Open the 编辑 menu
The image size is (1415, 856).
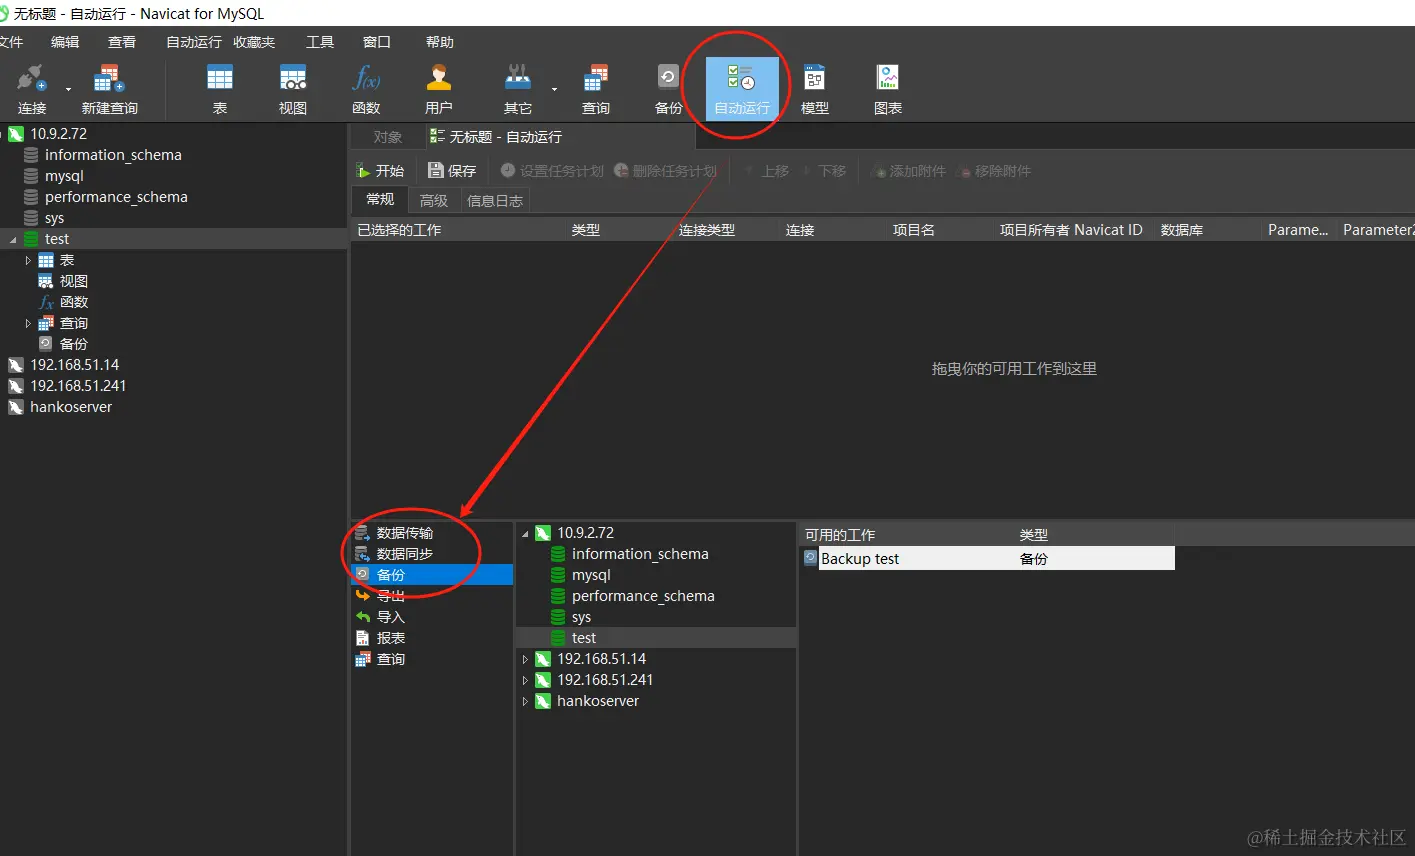[65, 42]
